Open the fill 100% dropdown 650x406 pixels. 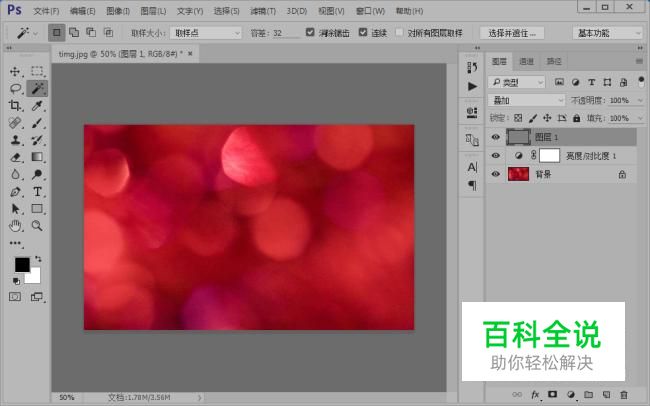click(x=640, y=118)
